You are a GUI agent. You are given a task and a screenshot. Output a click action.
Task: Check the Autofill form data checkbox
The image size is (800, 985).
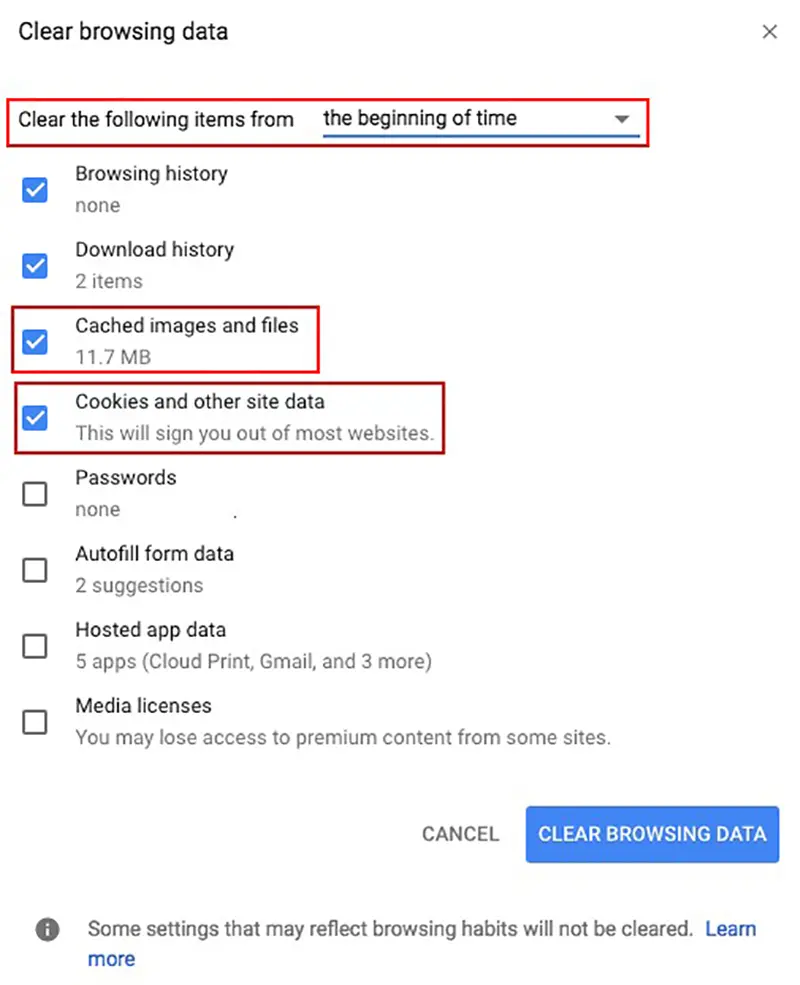[35, 569]
